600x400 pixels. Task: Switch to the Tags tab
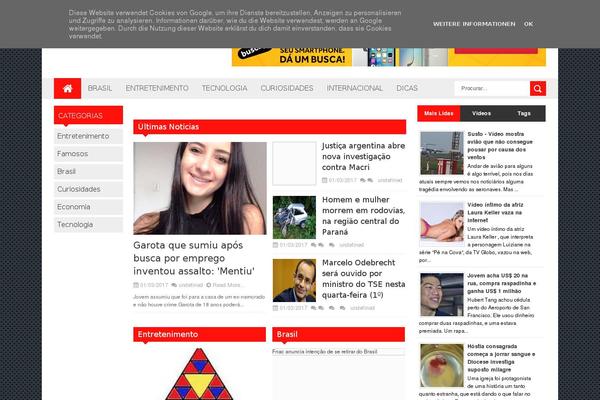tap(524, 113)
